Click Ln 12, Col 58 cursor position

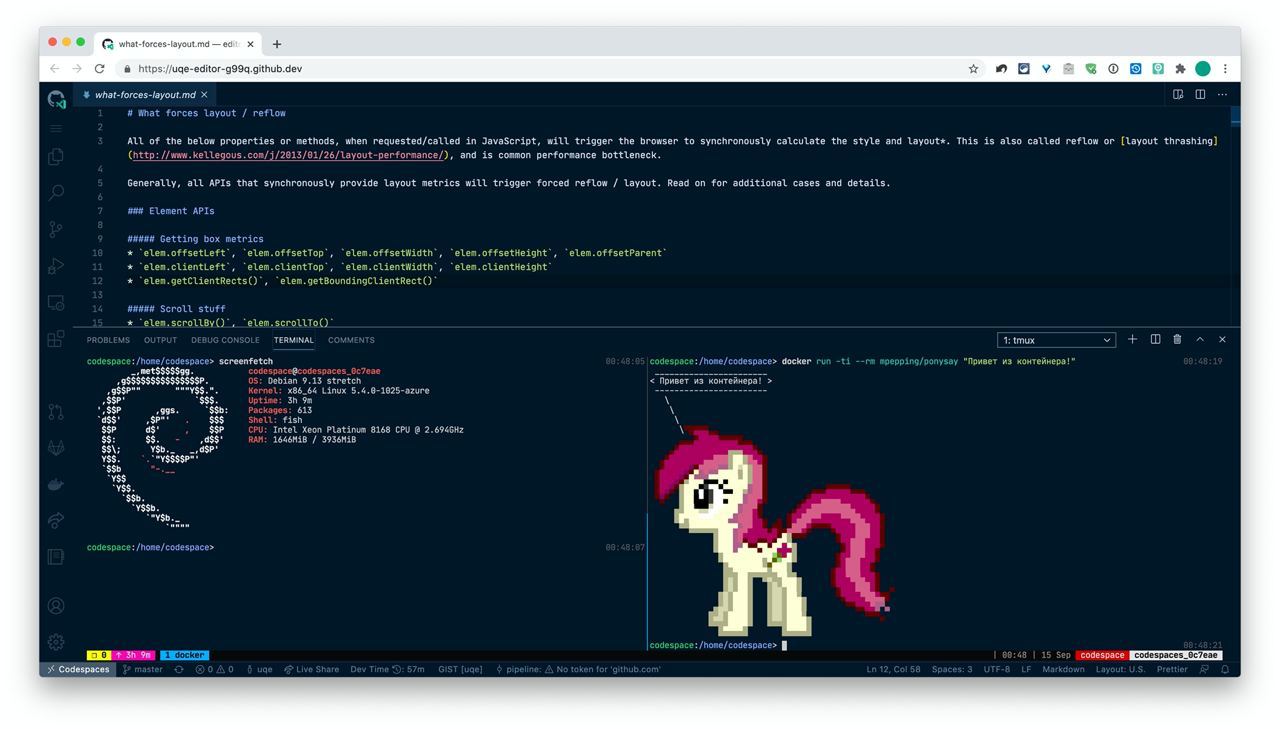(893, 669)
